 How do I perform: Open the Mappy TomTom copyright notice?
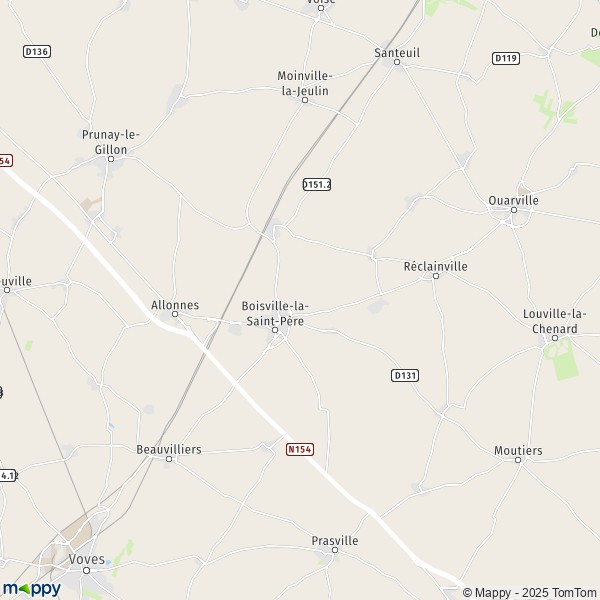(529, 593)
